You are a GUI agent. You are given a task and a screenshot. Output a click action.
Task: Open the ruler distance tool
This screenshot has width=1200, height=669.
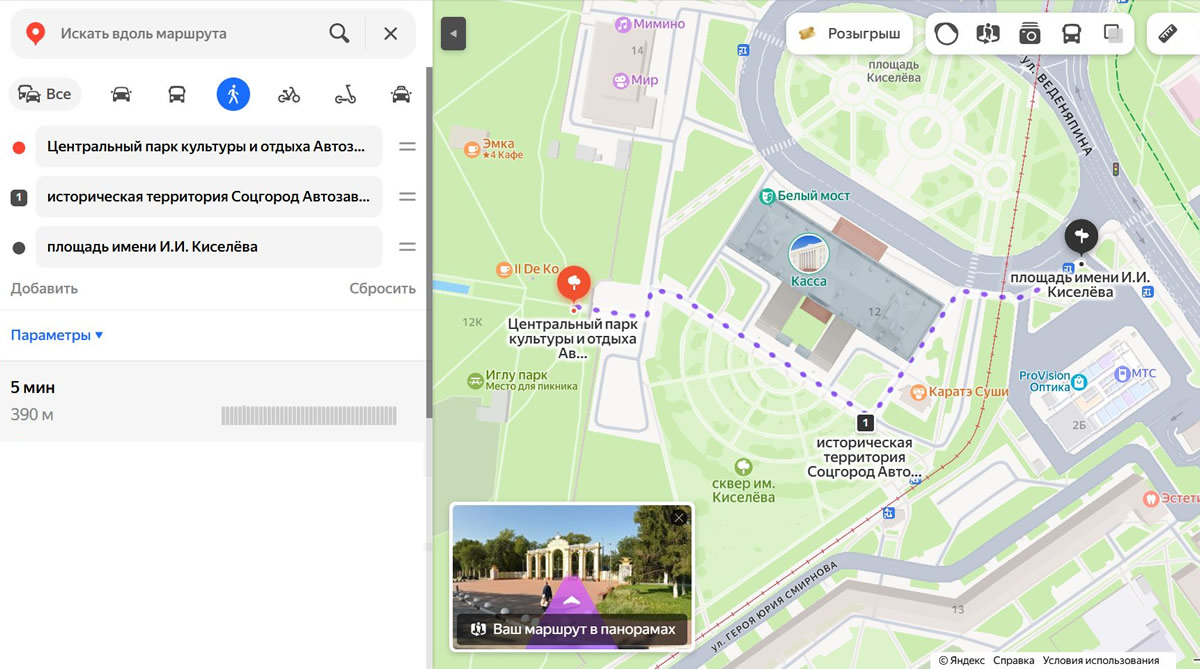pyautogui.click(x=1167, y=34)
